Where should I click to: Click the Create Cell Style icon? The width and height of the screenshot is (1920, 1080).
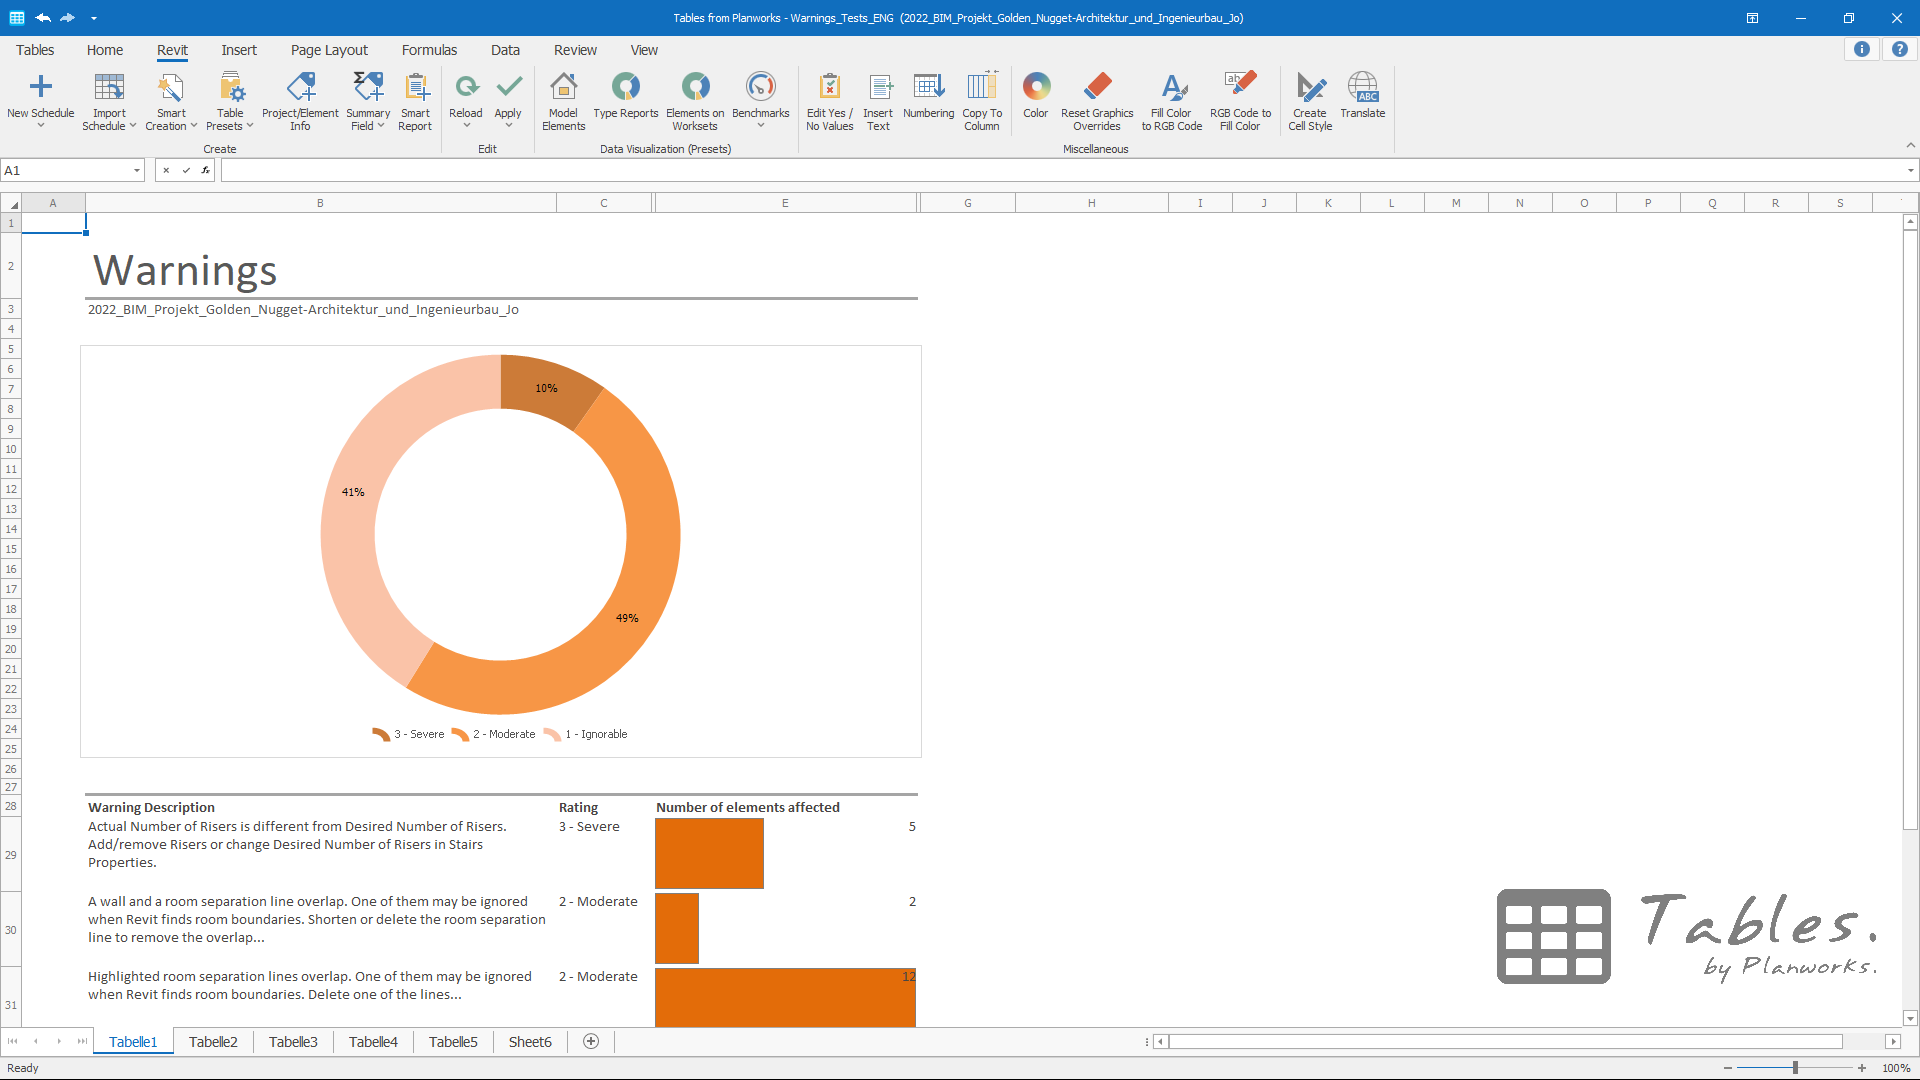(1310, 88)
